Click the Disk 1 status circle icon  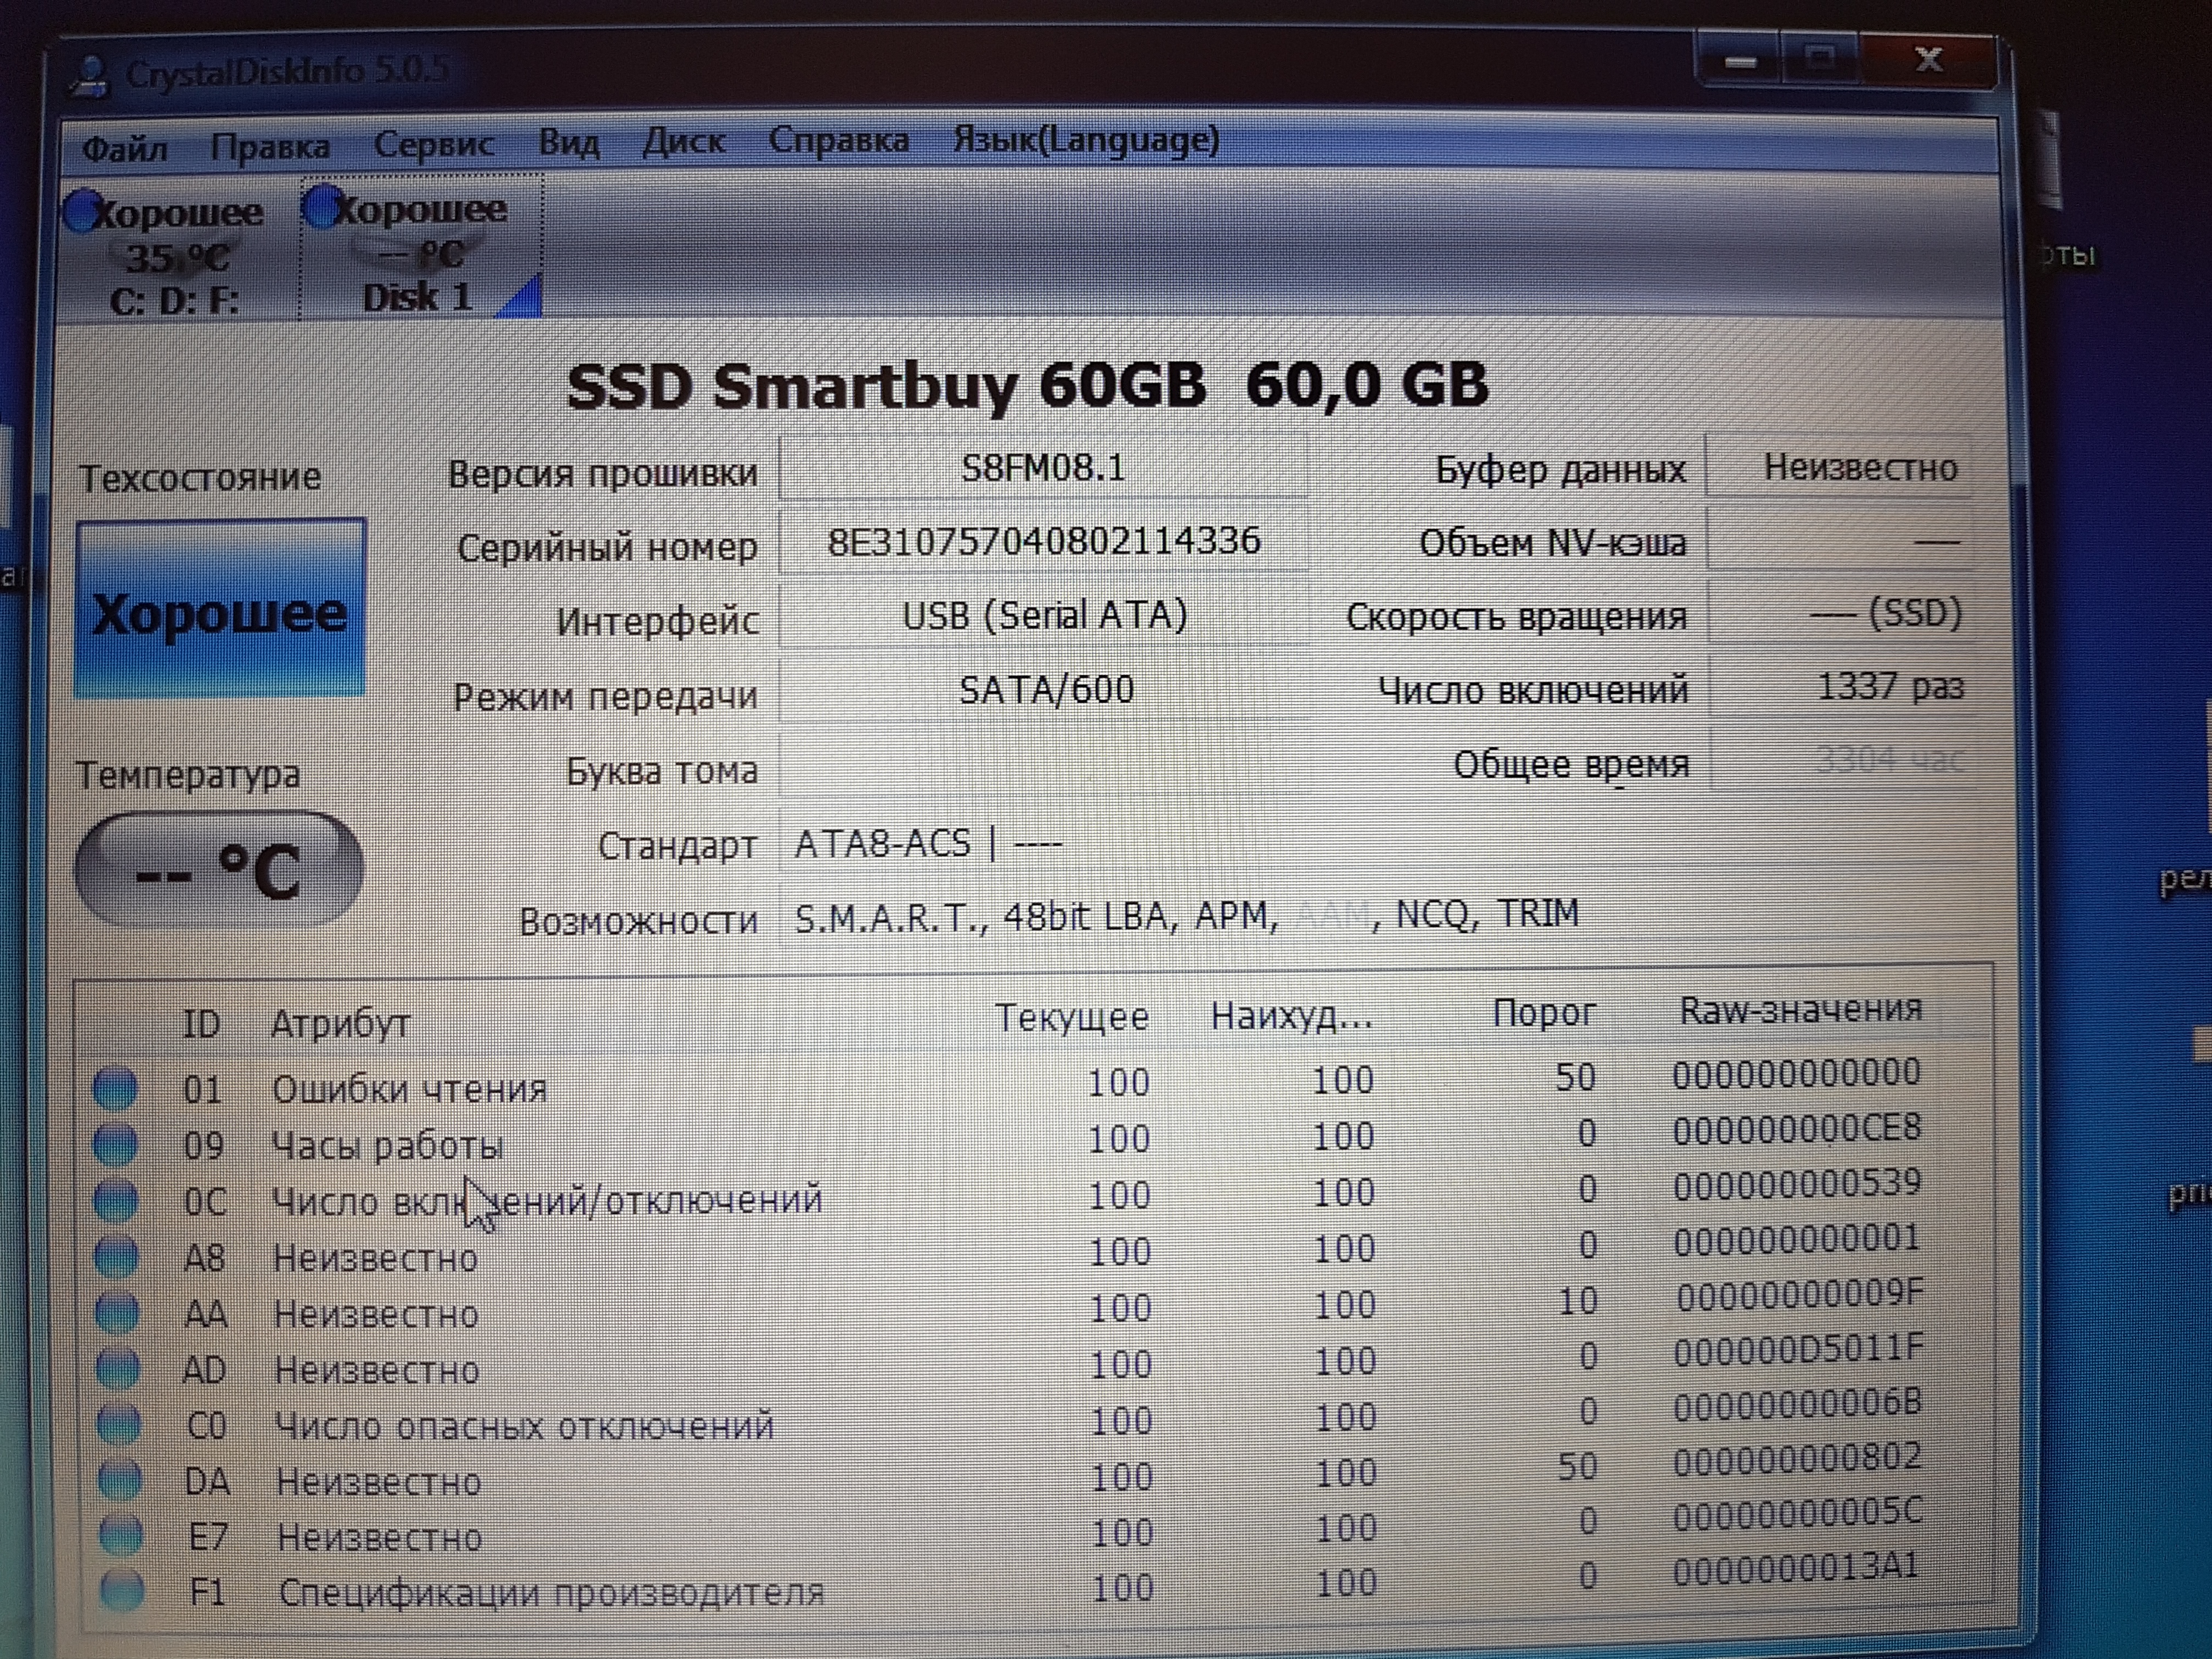321,207
